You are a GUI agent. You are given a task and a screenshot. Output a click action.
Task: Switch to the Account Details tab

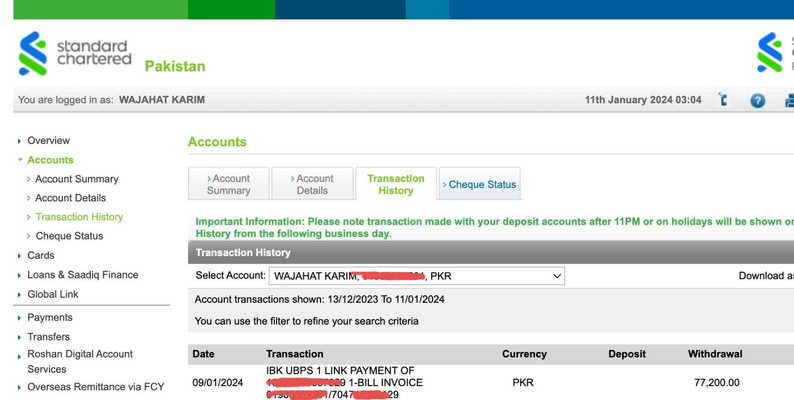pos(312,184)
